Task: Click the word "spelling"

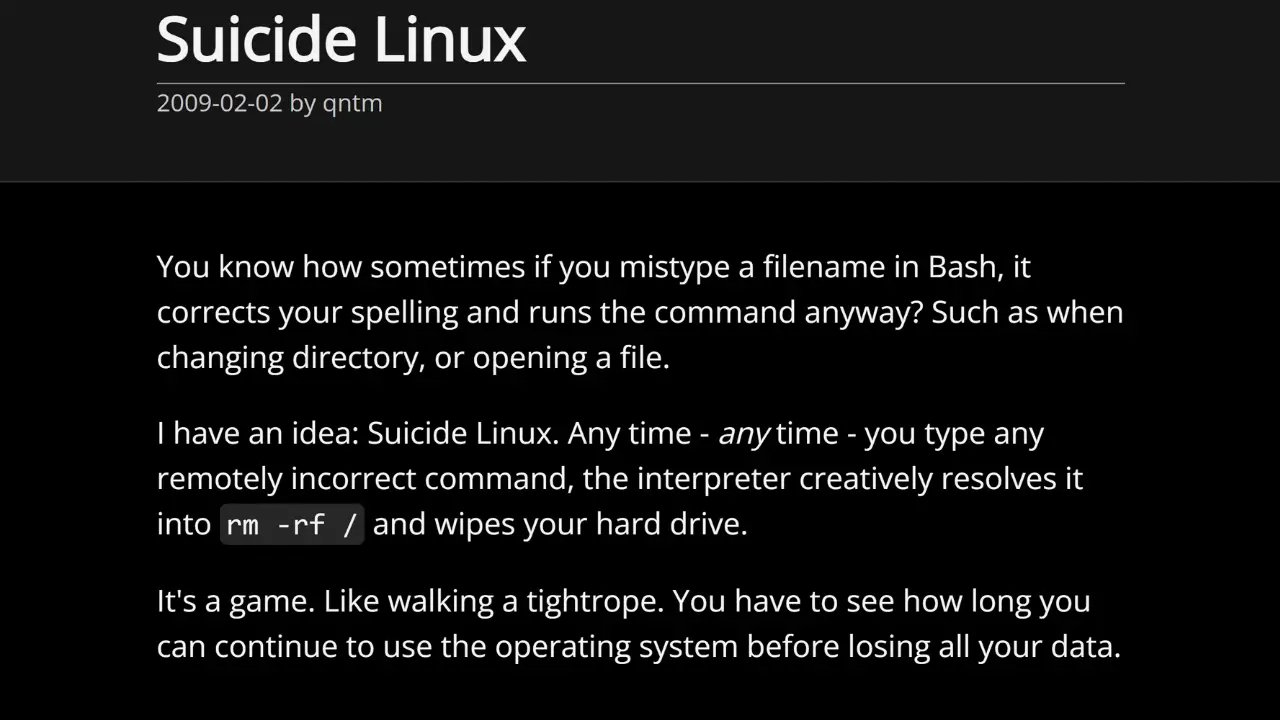Action: (404, 313)
